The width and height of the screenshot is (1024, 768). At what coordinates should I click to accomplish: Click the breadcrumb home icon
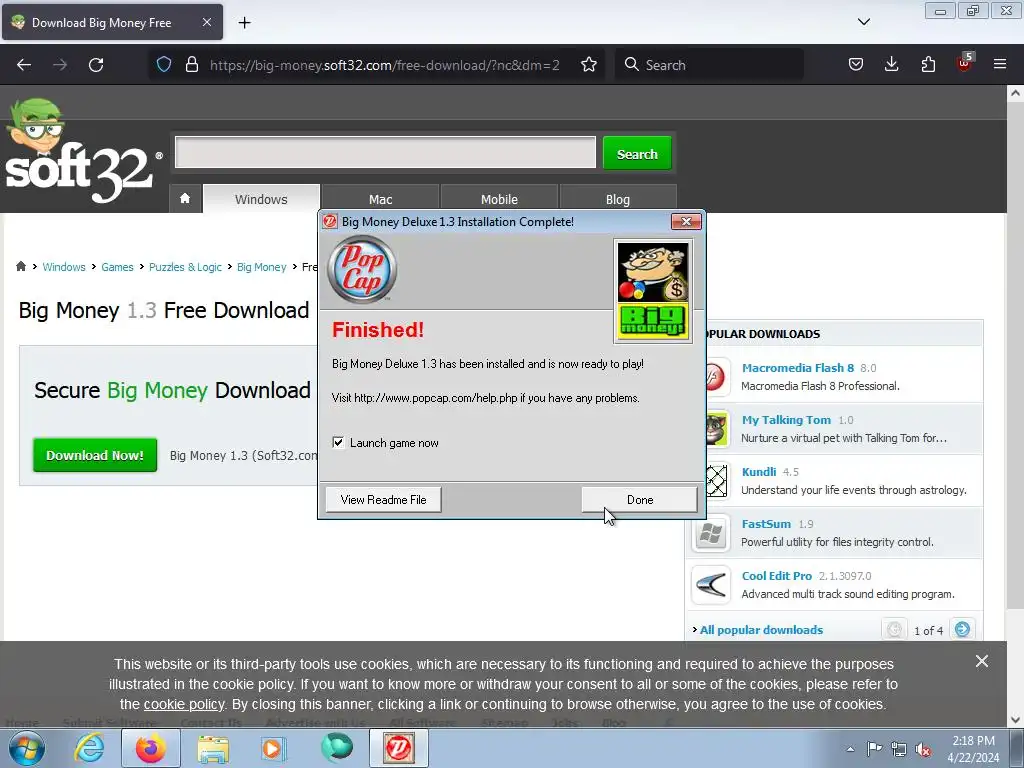pos(21,266)
